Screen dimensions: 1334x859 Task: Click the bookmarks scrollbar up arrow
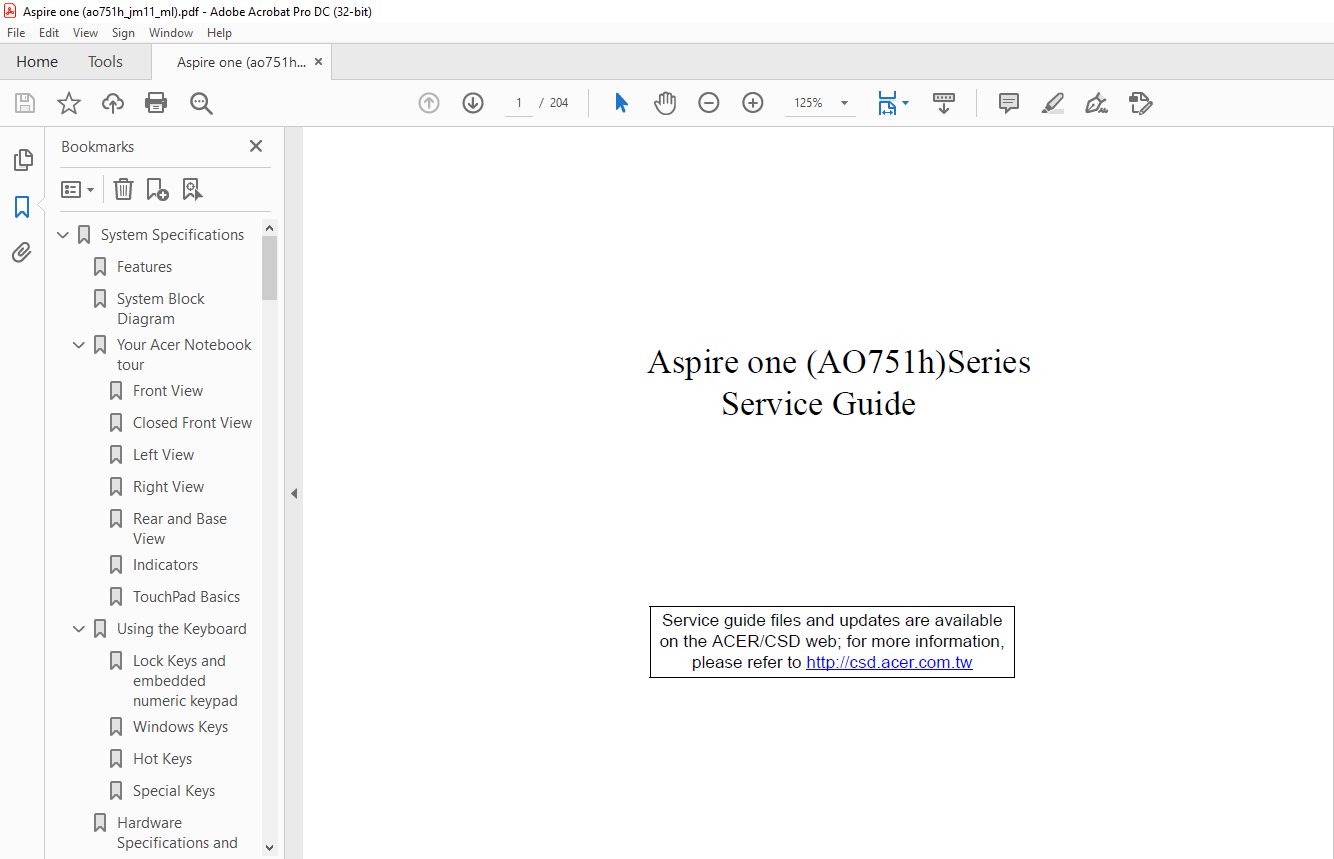pos(269,228)
